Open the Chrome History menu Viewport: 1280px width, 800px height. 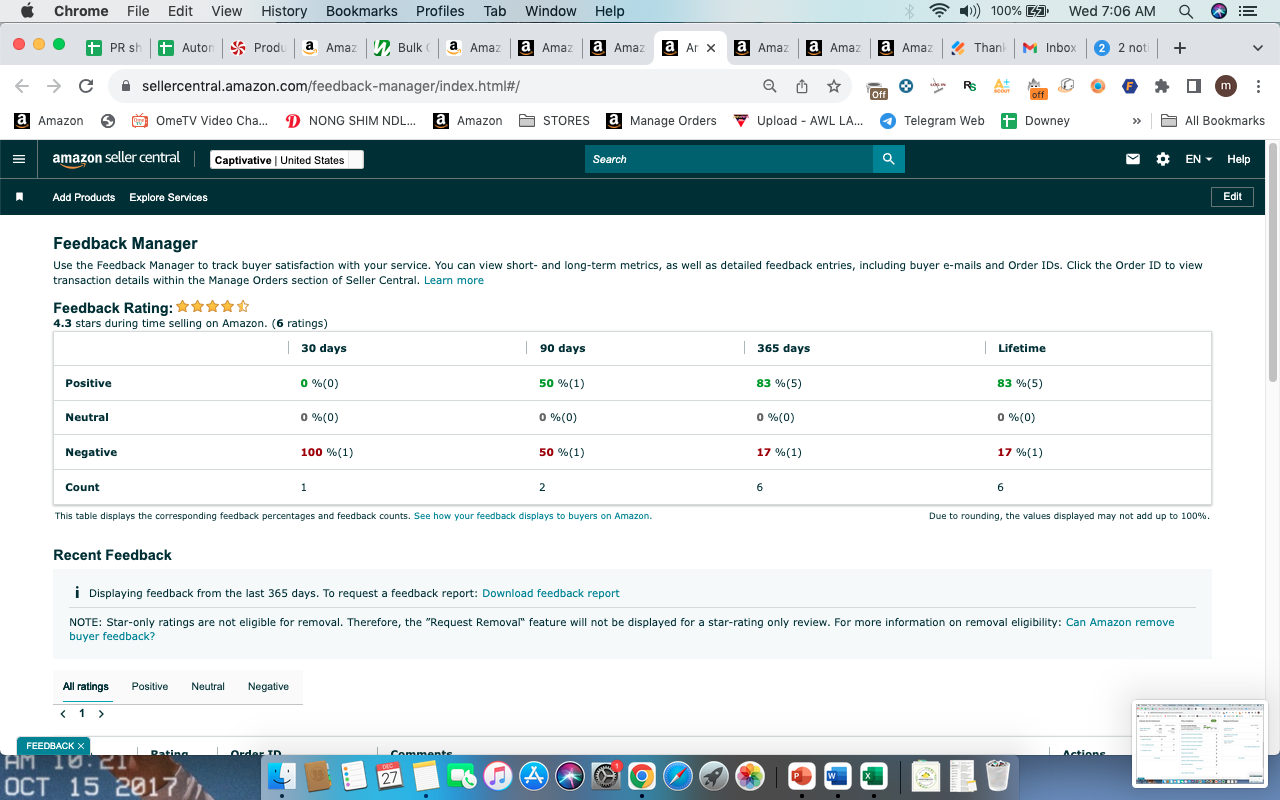point(284,11)
